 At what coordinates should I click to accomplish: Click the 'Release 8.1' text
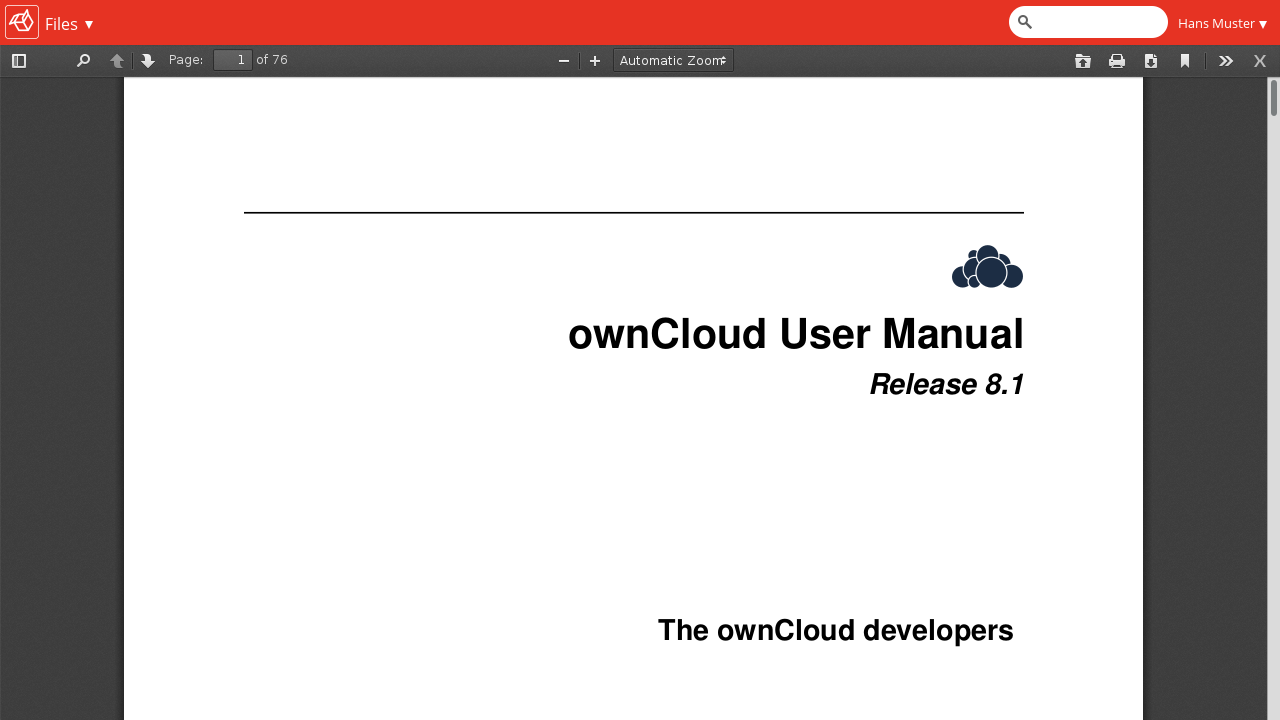point(947,384)
